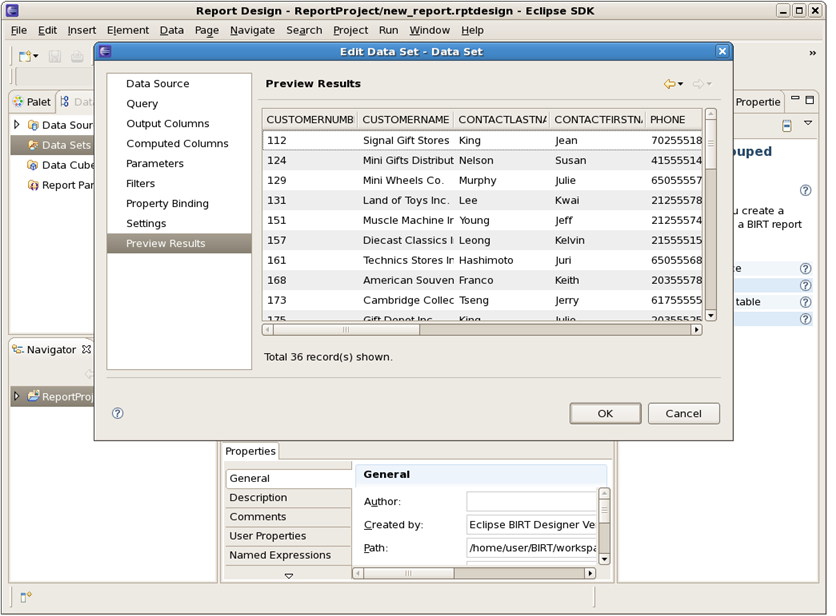Click the Report Parameters icon in Data Explorer

(x=33, y=185)
